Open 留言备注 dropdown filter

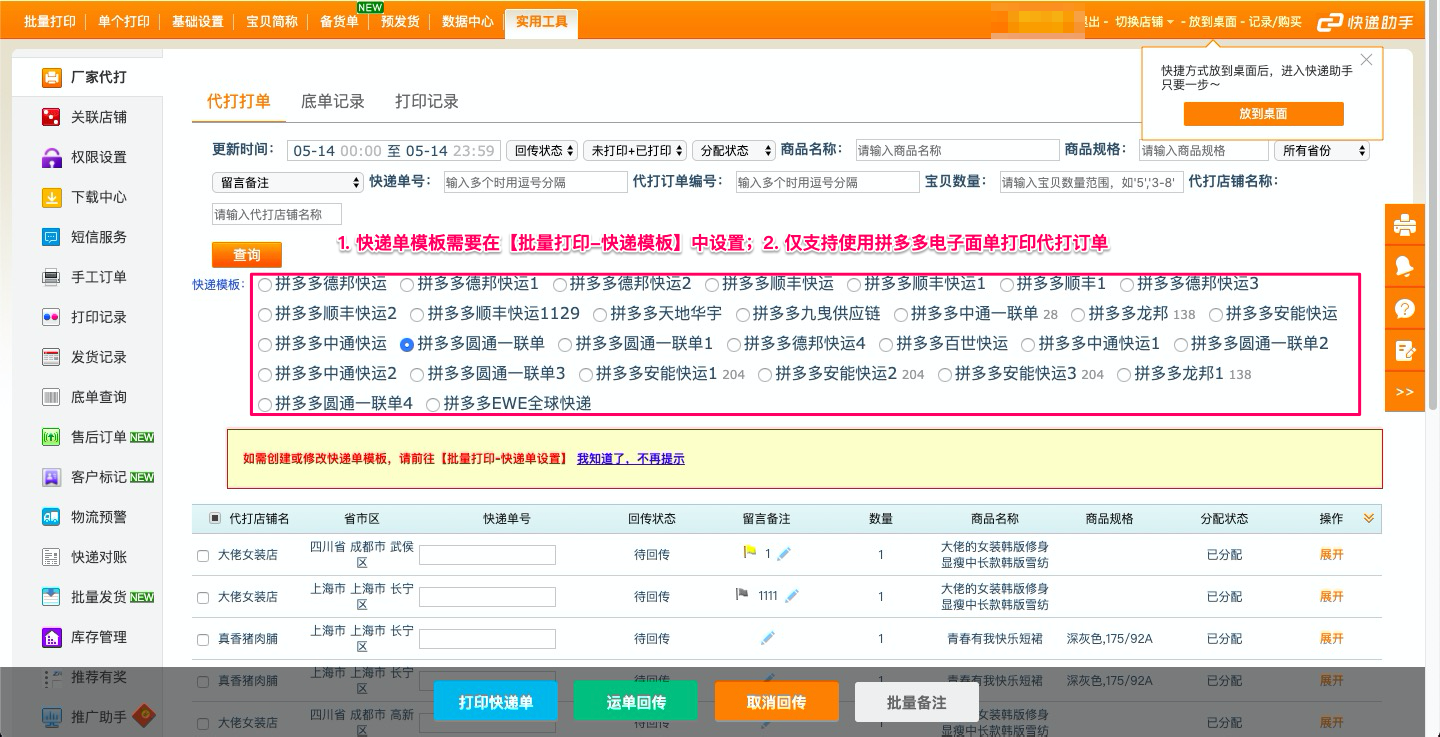pyautogui.click(x=288, y=182)
